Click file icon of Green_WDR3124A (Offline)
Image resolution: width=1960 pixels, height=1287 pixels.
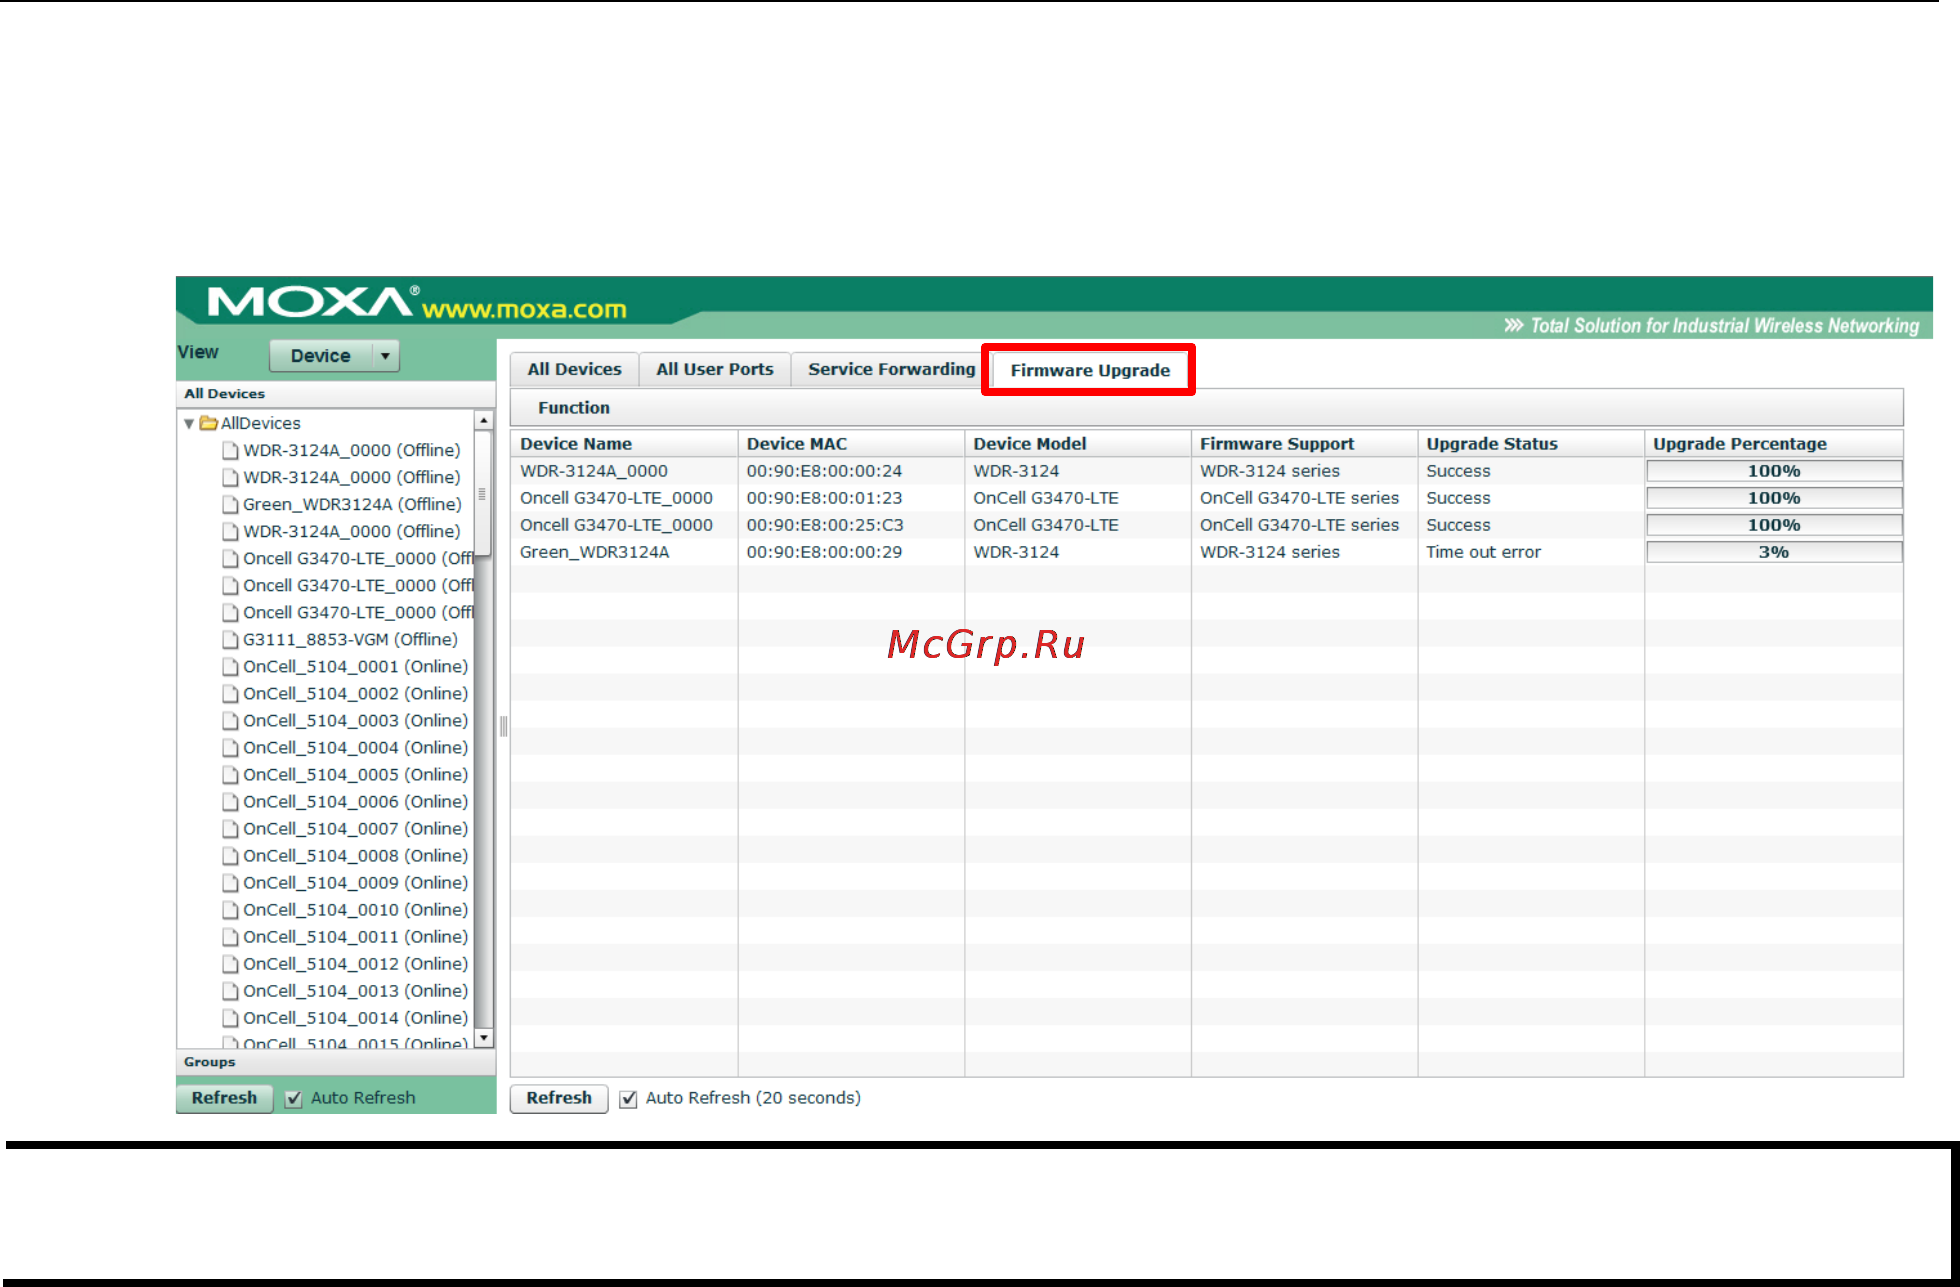230,505
